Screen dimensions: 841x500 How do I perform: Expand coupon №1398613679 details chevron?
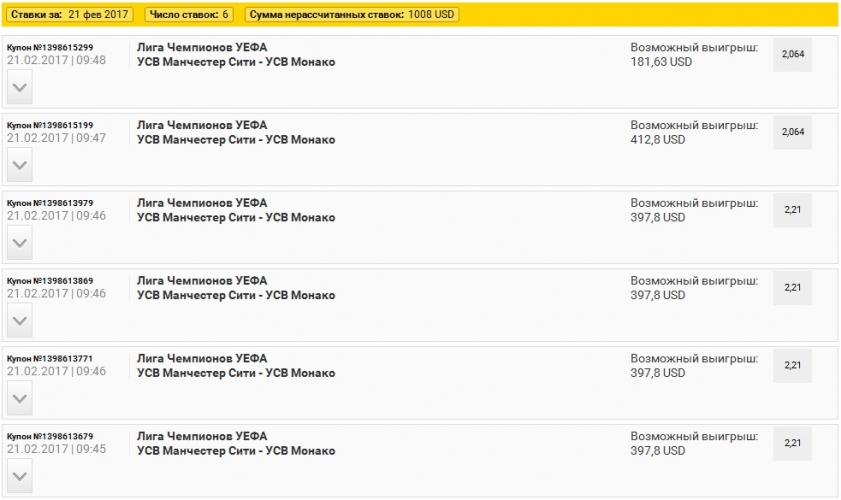[x=20, y=476]
